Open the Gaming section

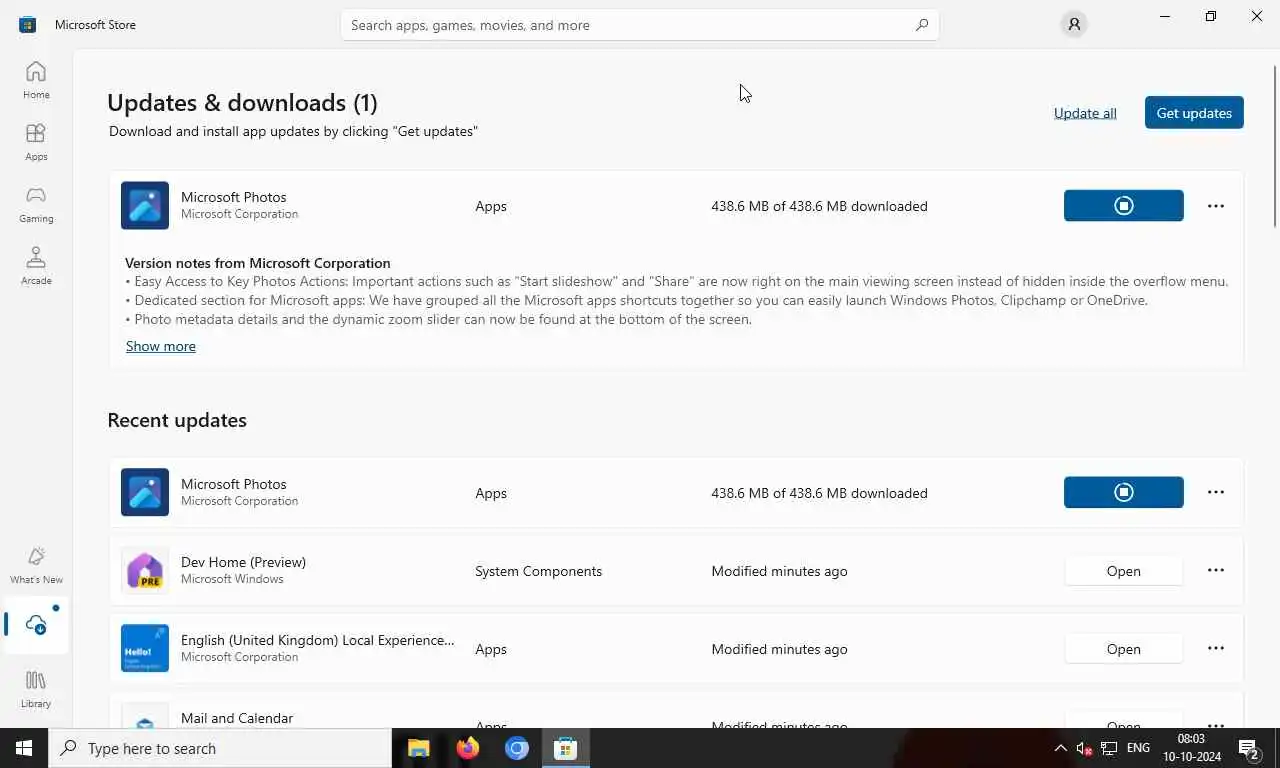pyautogui.click(x=36, y=204)
